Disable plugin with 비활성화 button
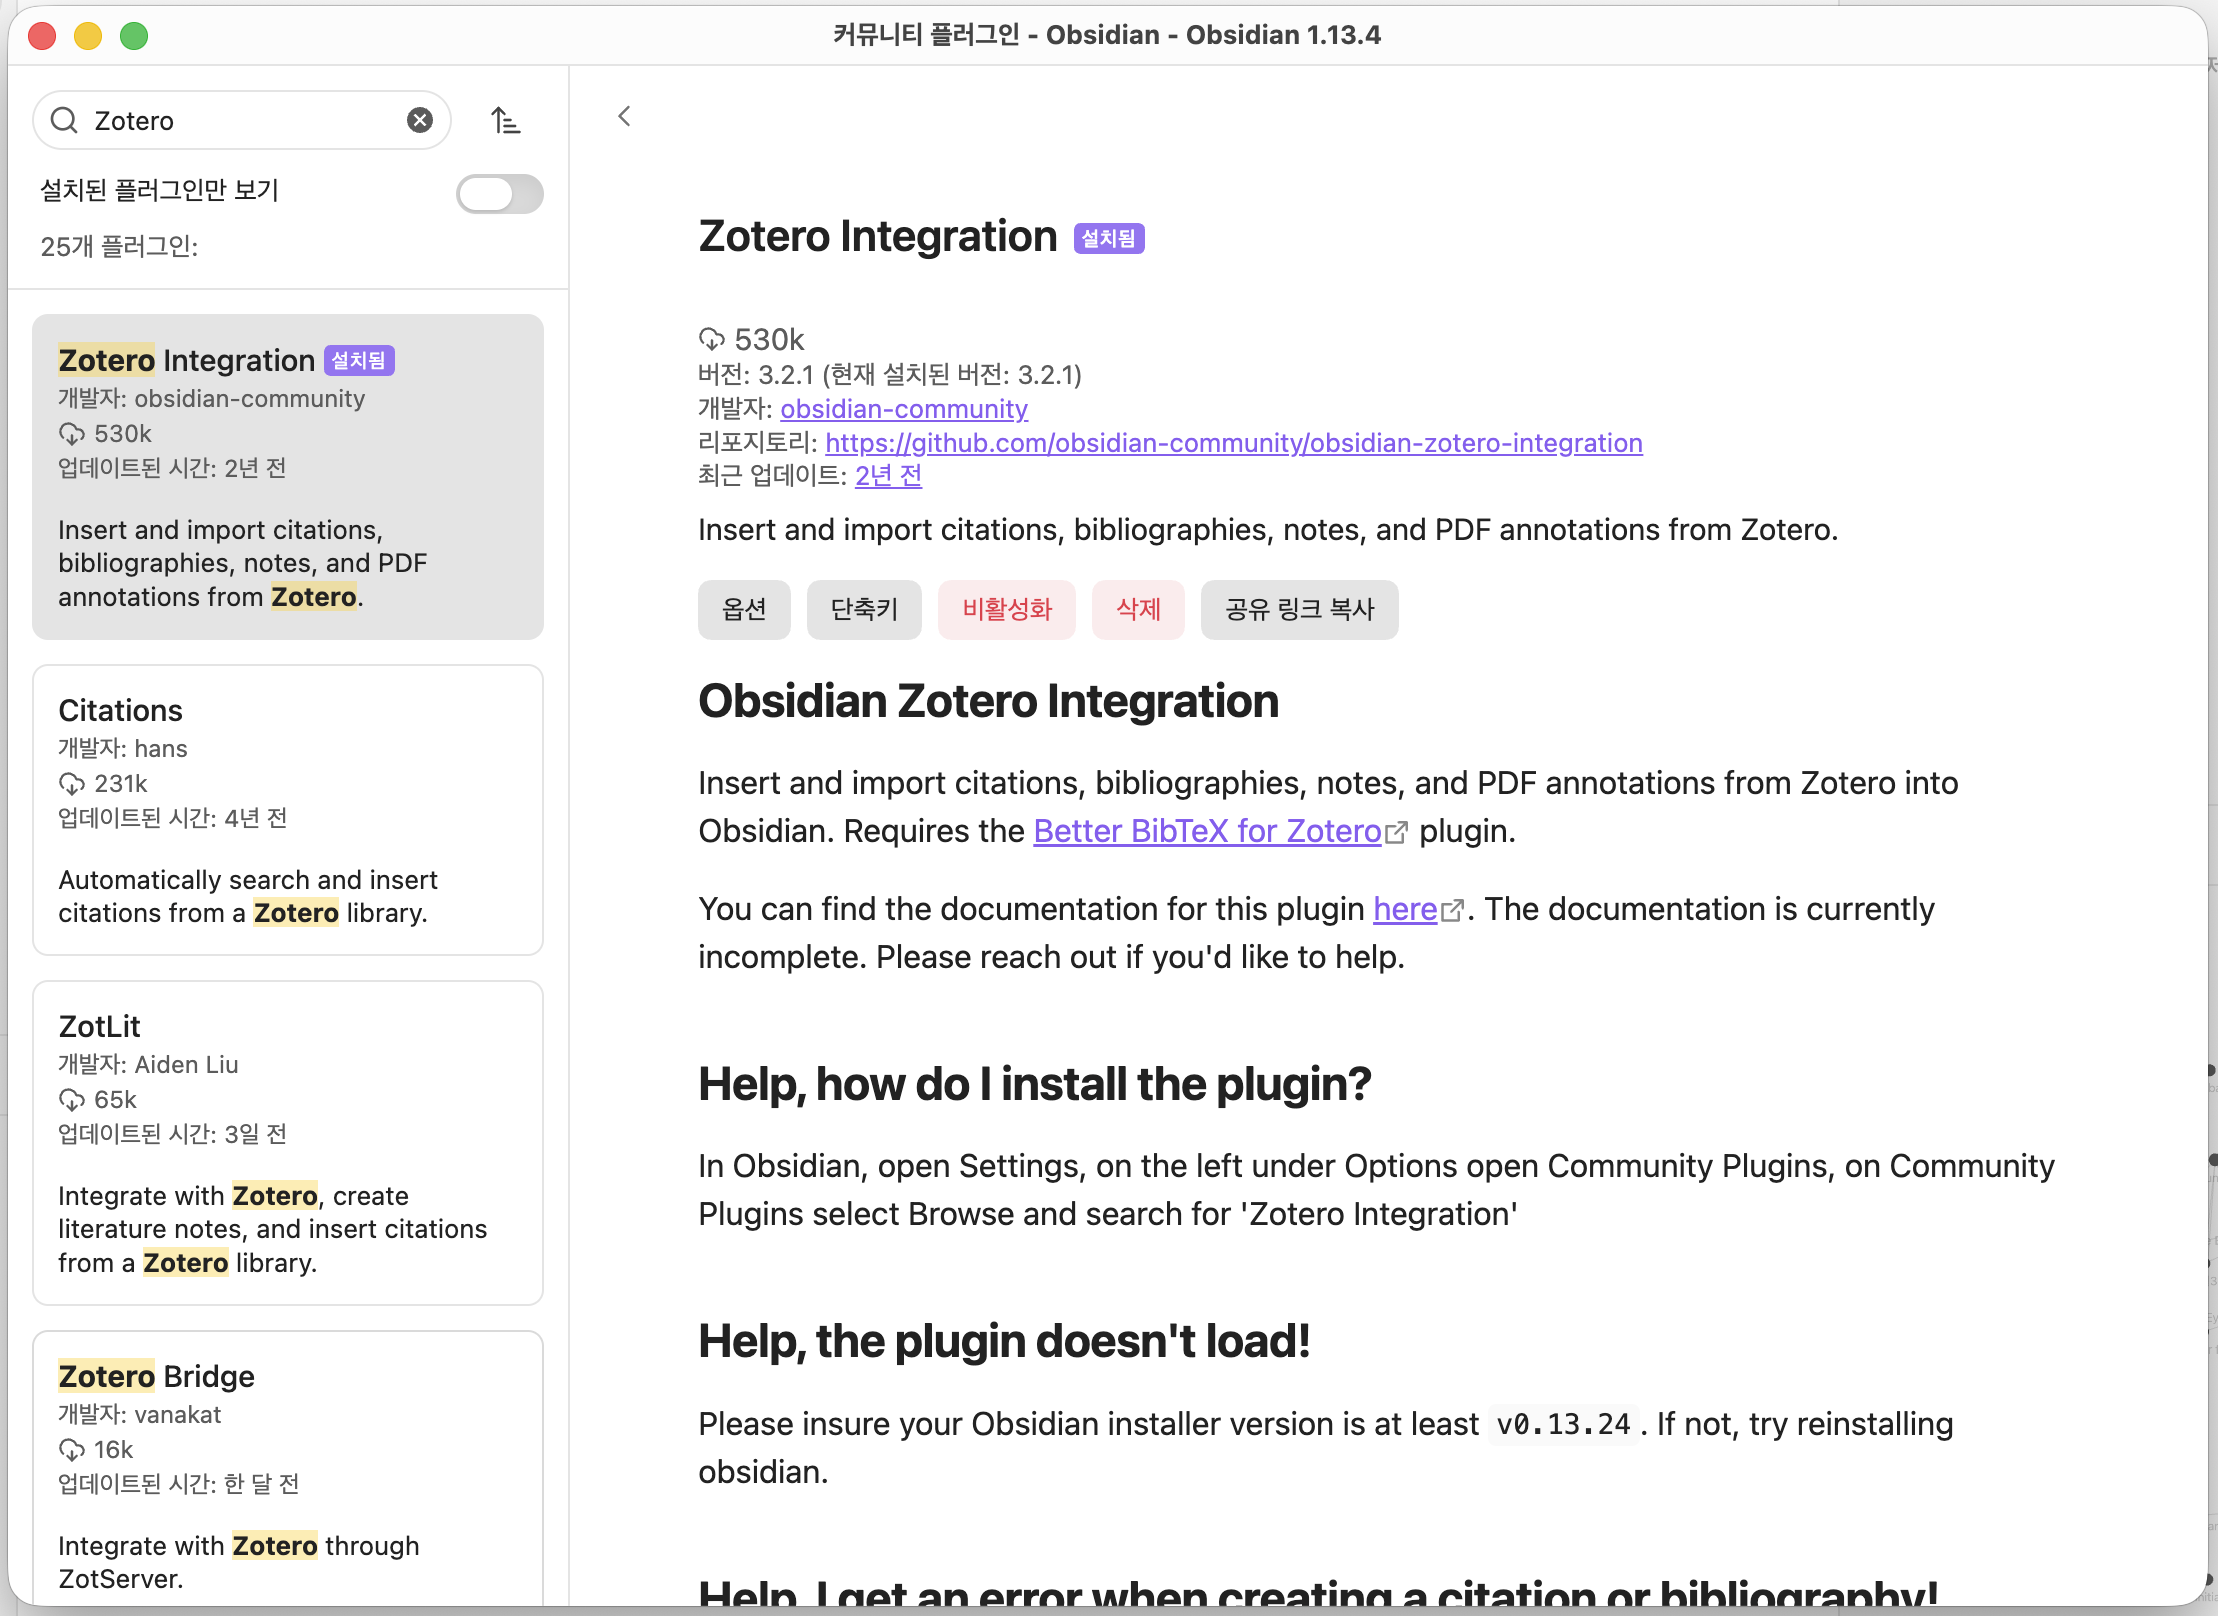Viewport: 2218px width, 1616px height. (1006, 609)
